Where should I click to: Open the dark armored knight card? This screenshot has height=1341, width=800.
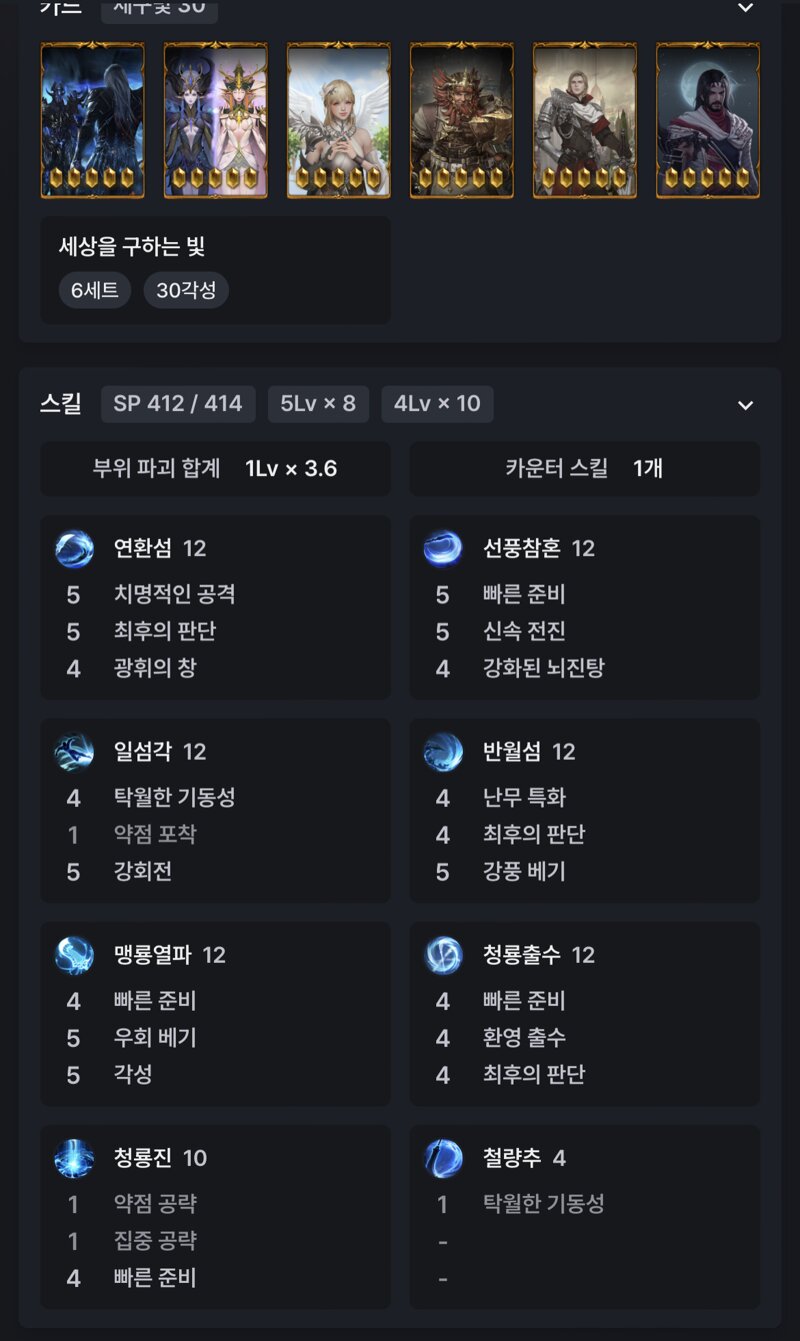coord(92,120)
